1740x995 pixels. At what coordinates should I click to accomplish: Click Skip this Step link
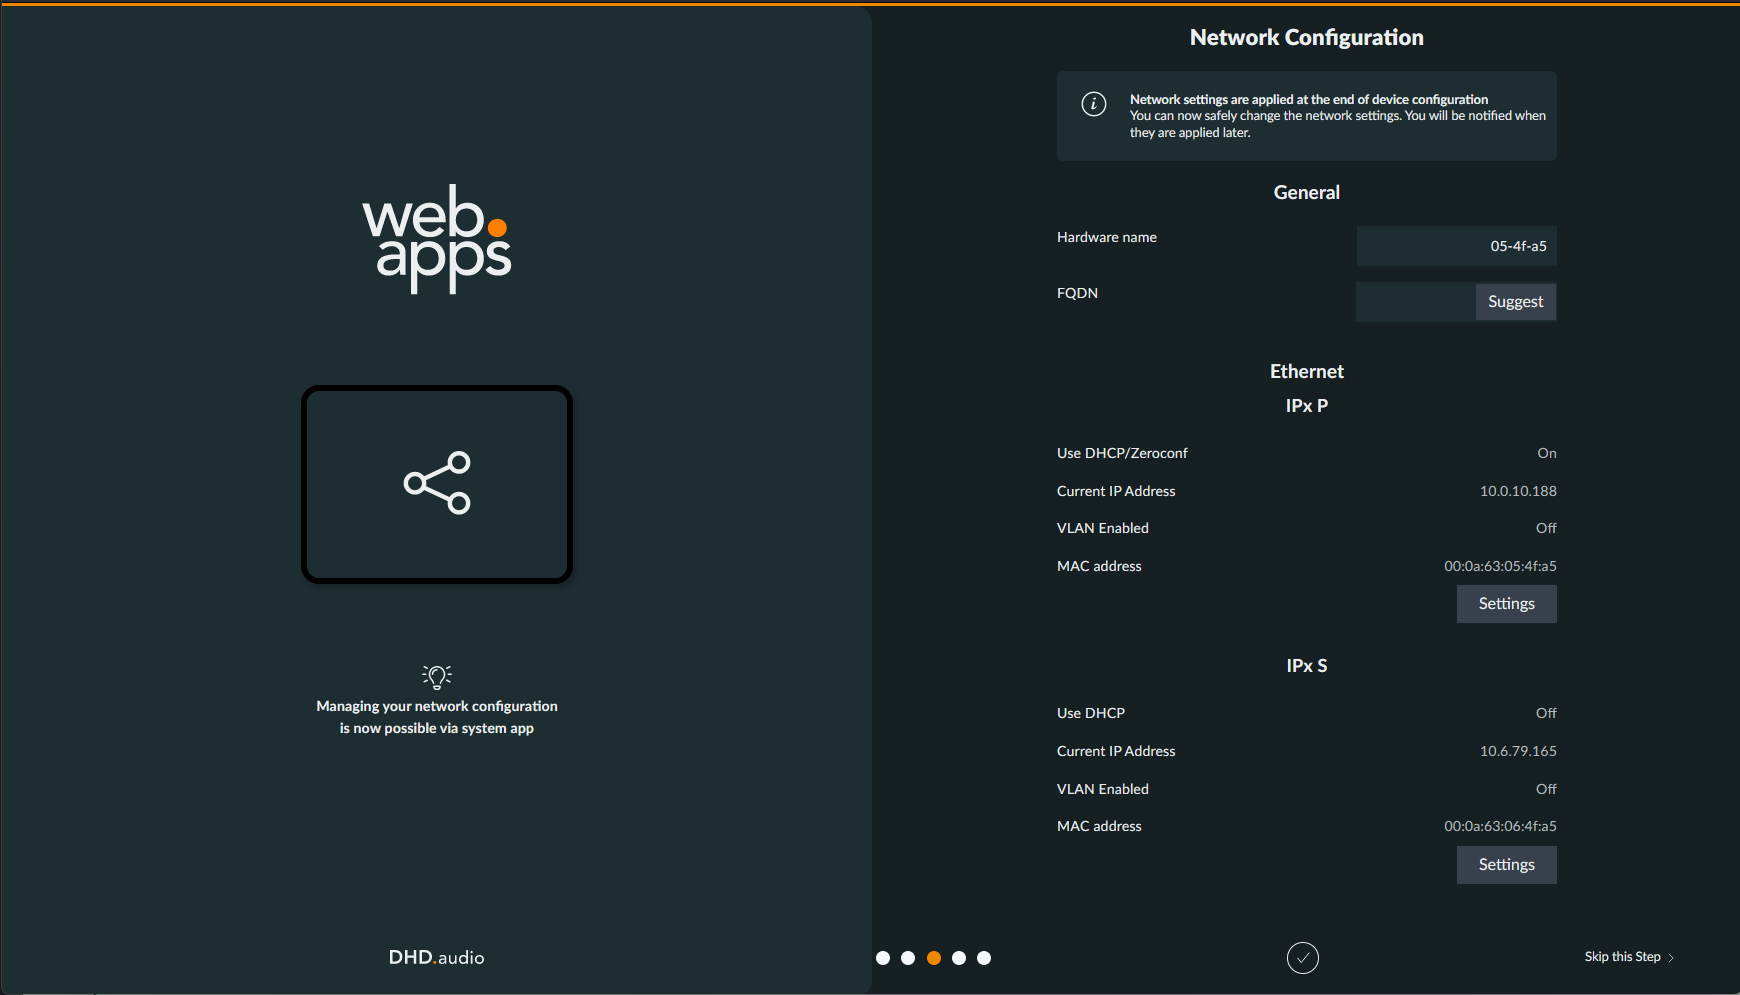(x=1629, y=957)
